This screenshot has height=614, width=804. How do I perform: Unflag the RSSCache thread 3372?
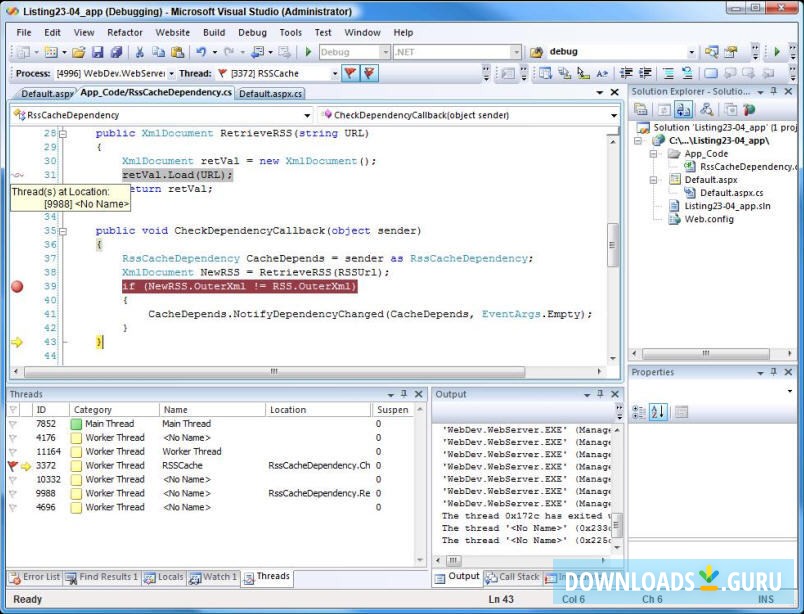coord(13,466)
